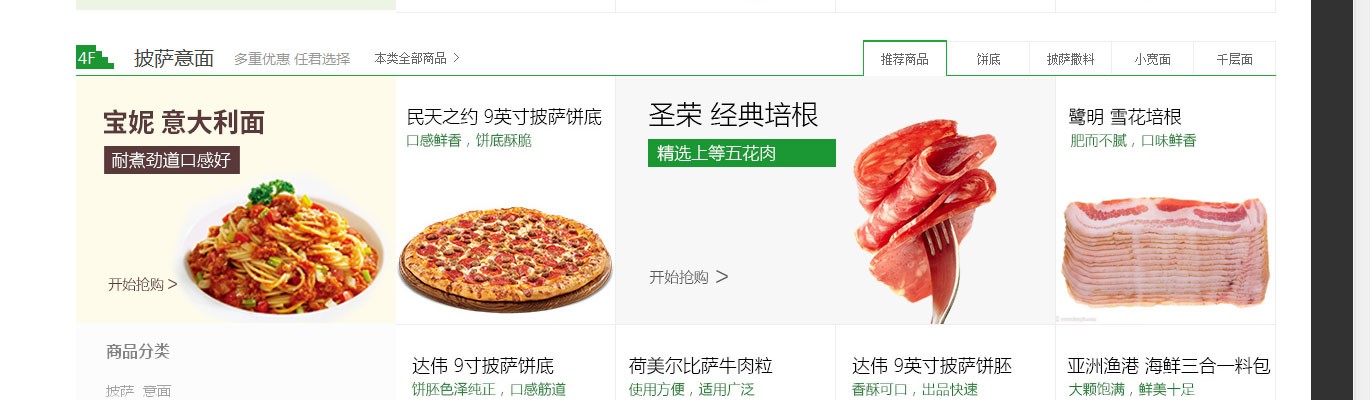The width and height of the screenshot is (1370, 400).
Task: Open the spaghetti plate image
Action: [x=283, y=247]
